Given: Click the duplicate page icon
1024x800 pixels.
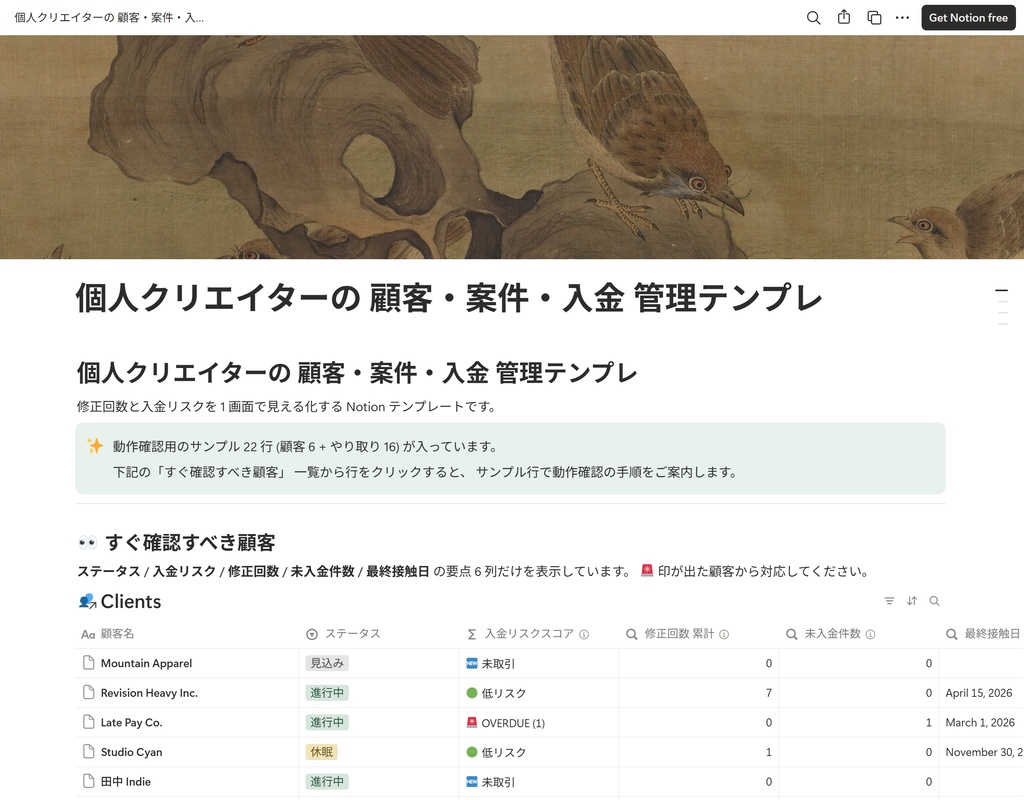Looking at the screenshot, I should coord(874,18).
